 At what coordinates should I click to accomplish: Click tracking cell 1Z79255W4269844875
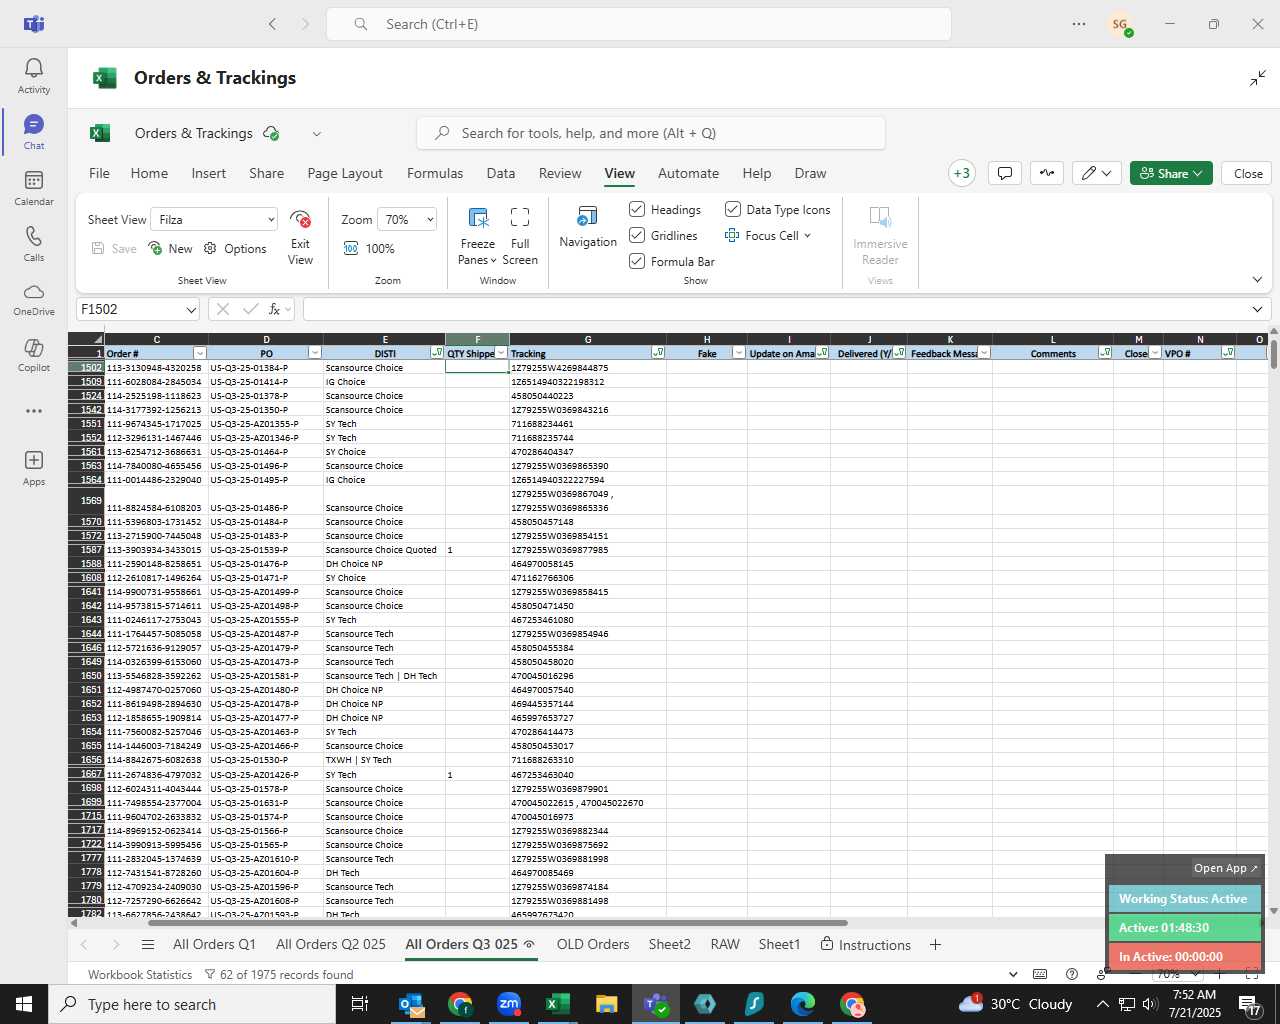(587, 368)
